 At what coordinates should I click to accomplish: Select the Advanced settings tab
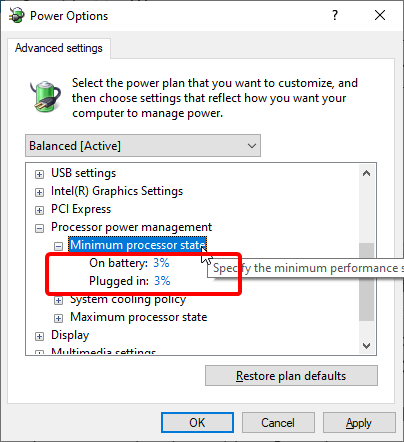(x=59, y=48)
